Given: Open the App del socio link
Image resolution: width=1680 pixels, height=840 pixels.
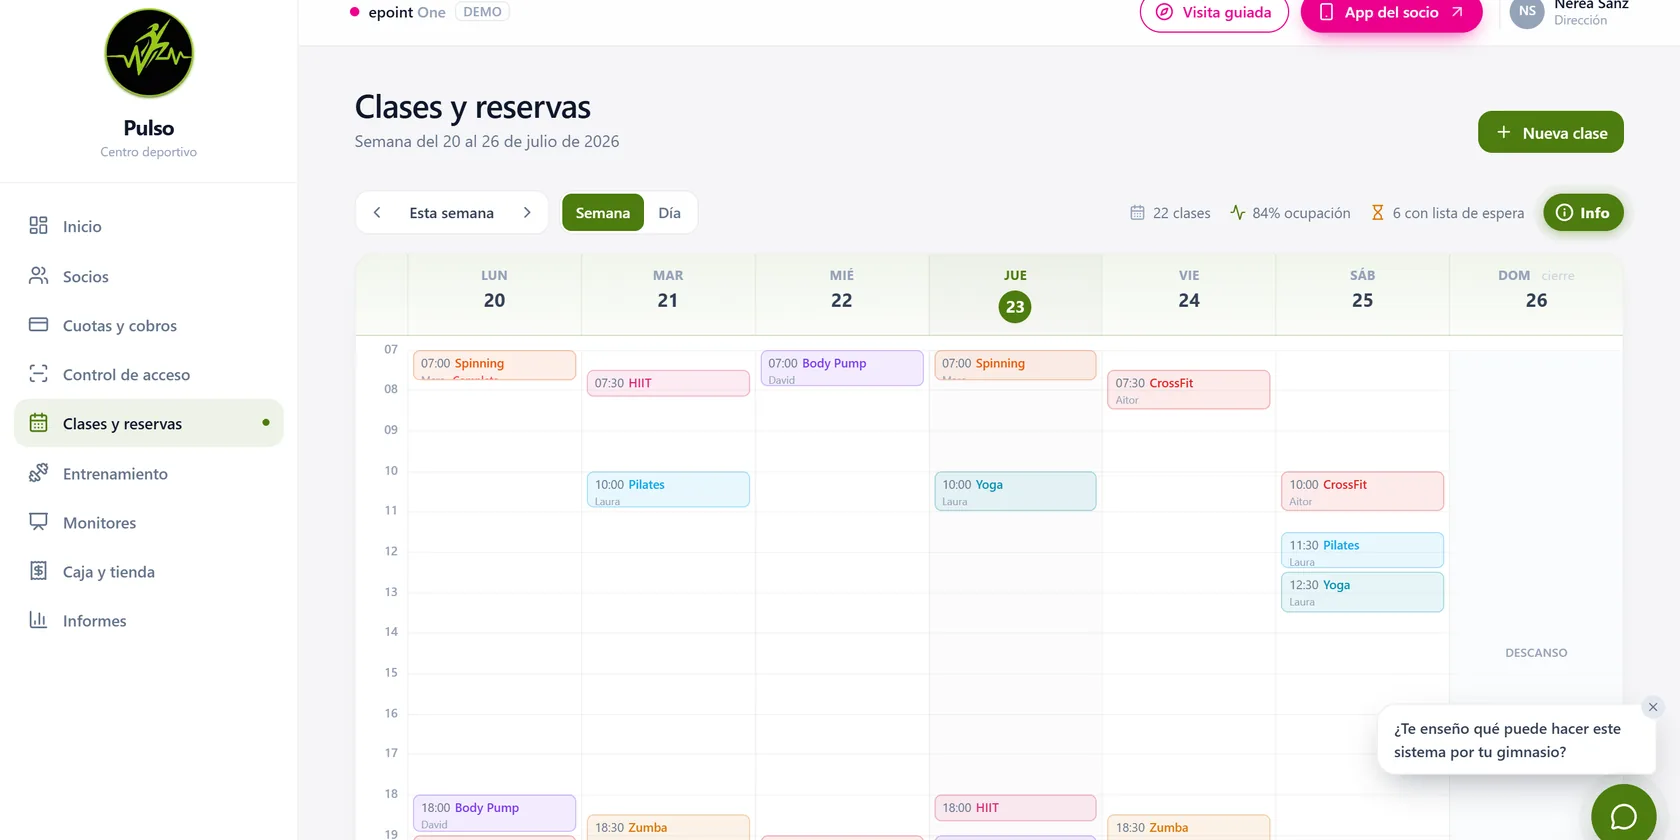Looking at the screenshot, I should click(1391, 13).
